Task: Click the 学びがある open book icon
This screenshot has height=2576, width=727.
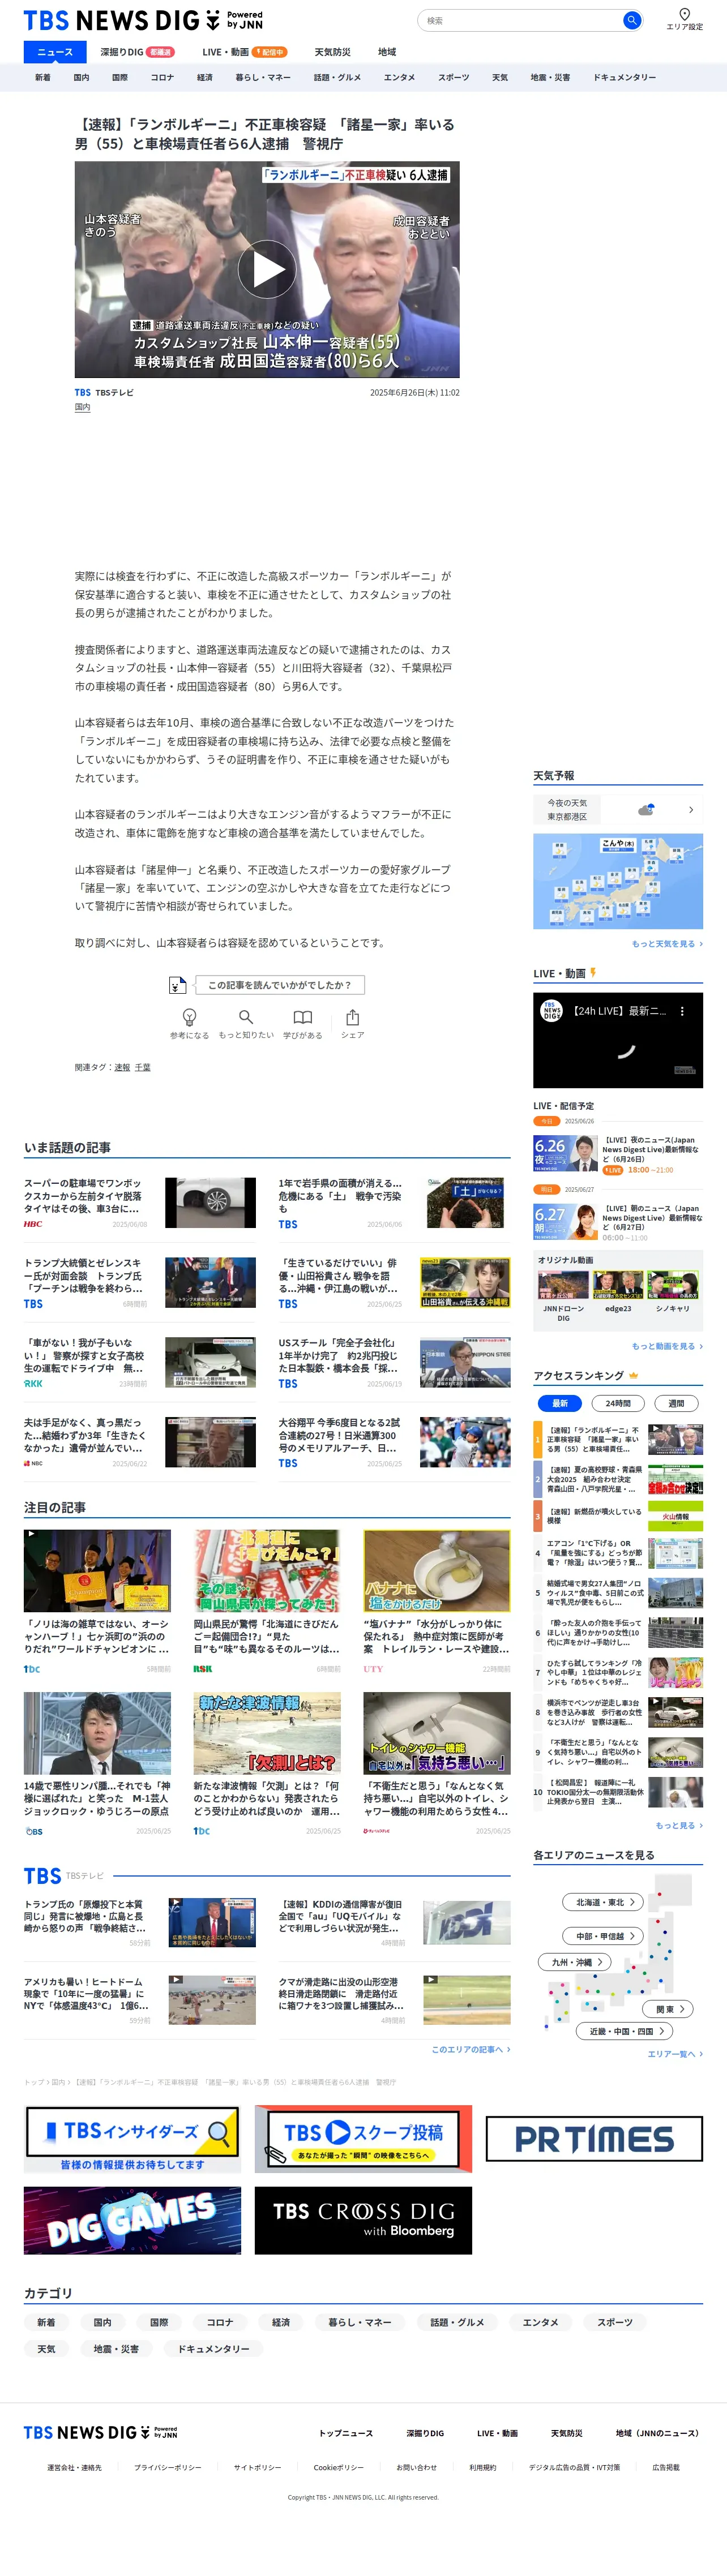Action: 302,1017
